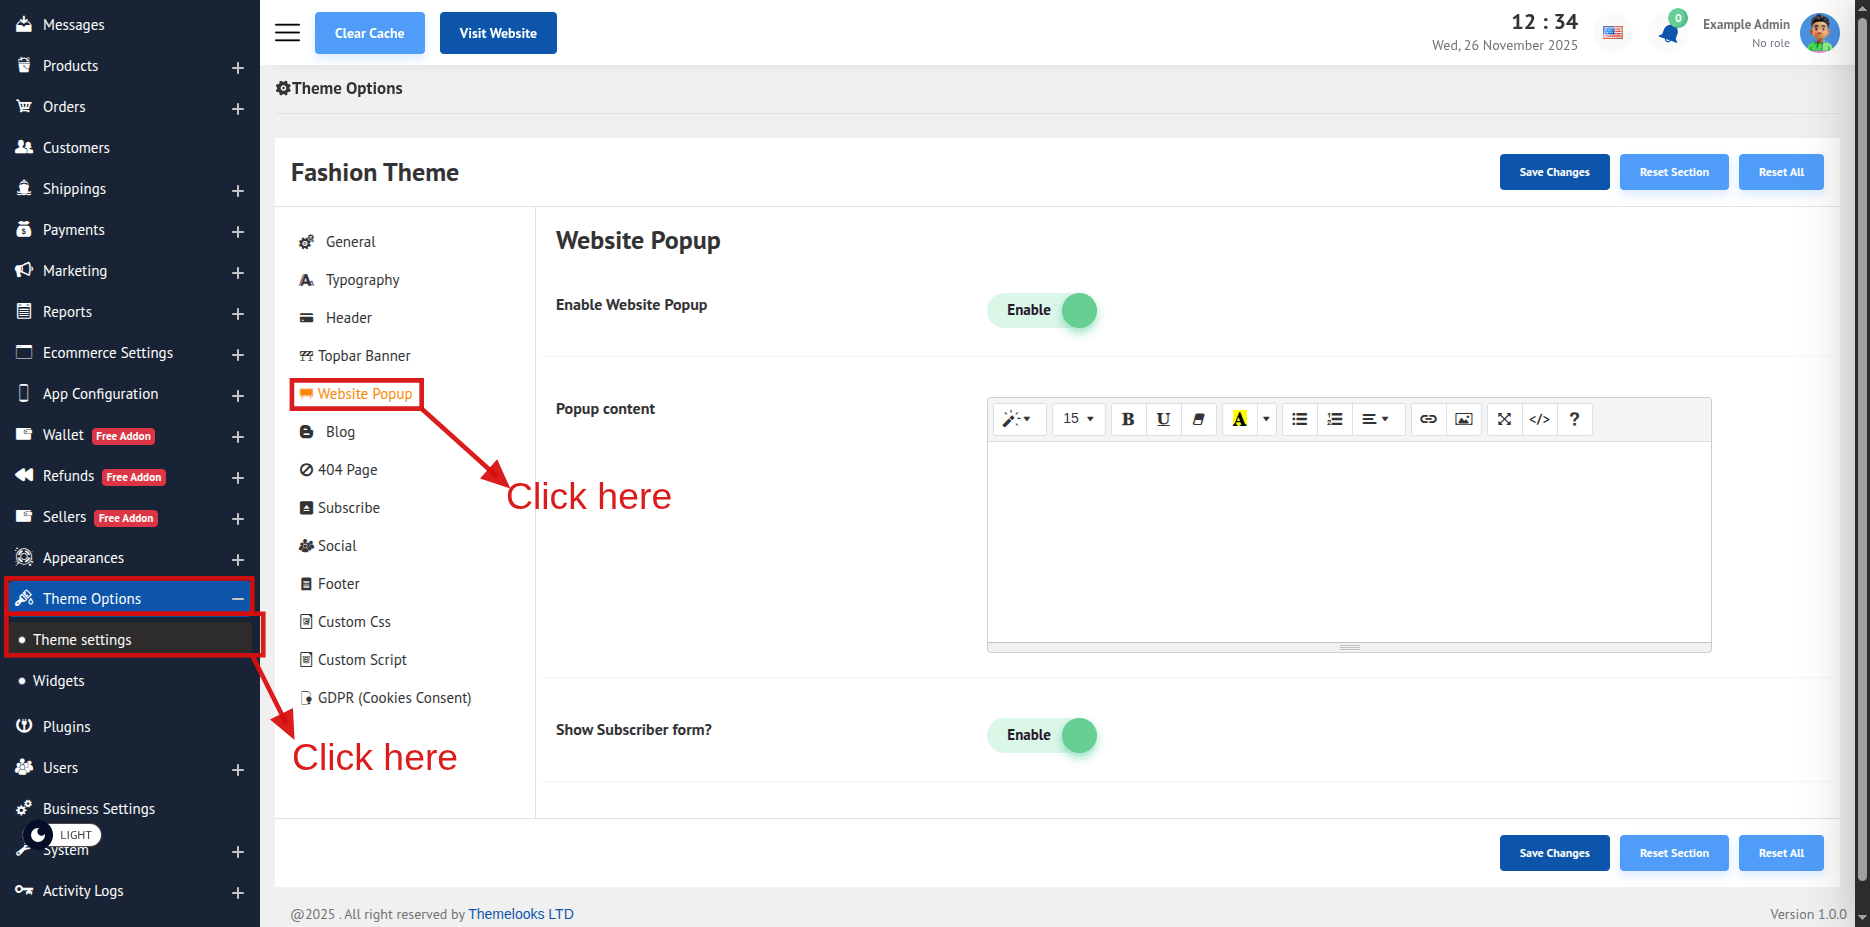Viewport: 1870px width, 927px height.
Task: Click inside the Popup content text area
Action: 1348,541
